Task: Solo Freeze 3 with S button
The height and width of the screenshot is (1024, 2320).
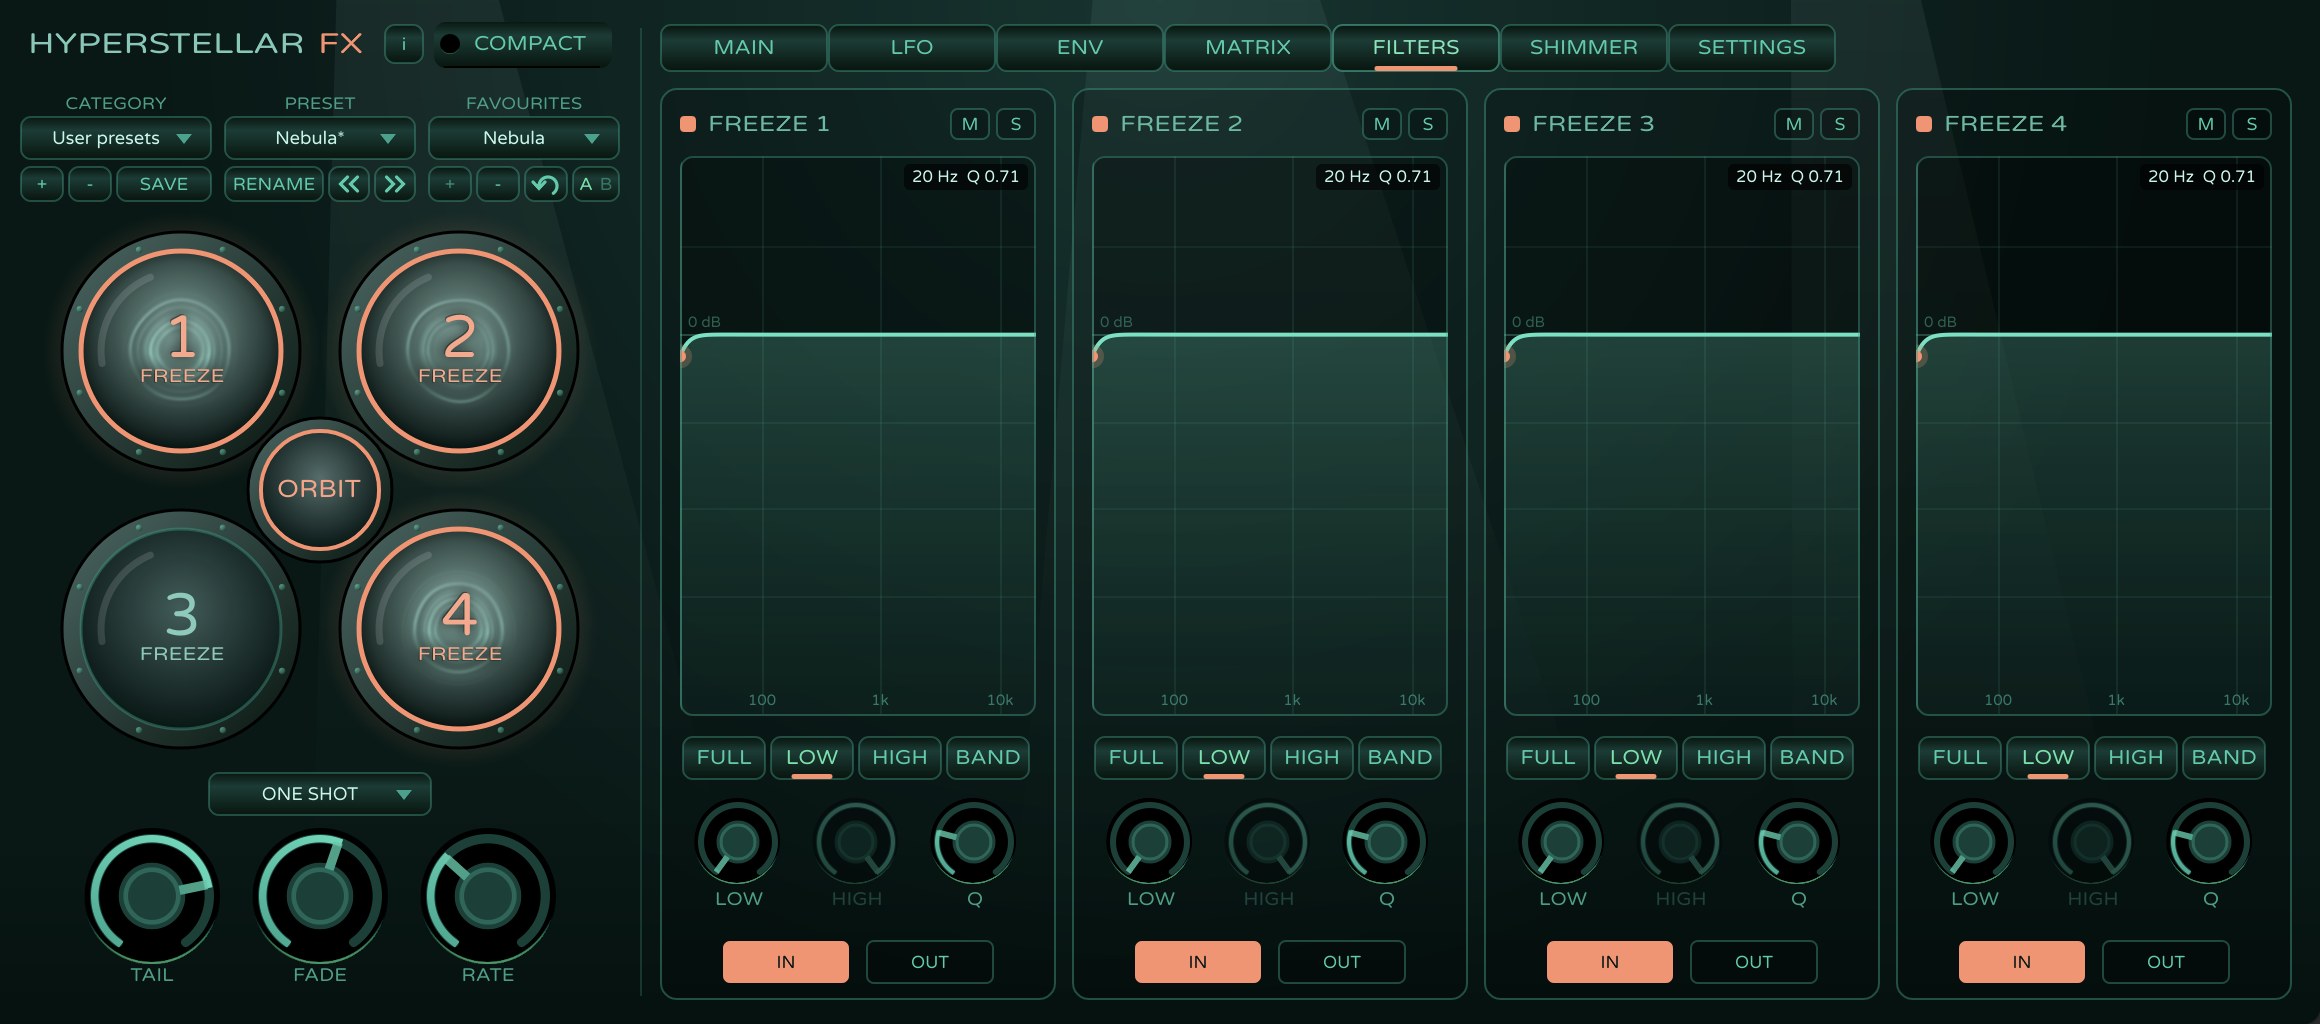Action: (1840, 124)
